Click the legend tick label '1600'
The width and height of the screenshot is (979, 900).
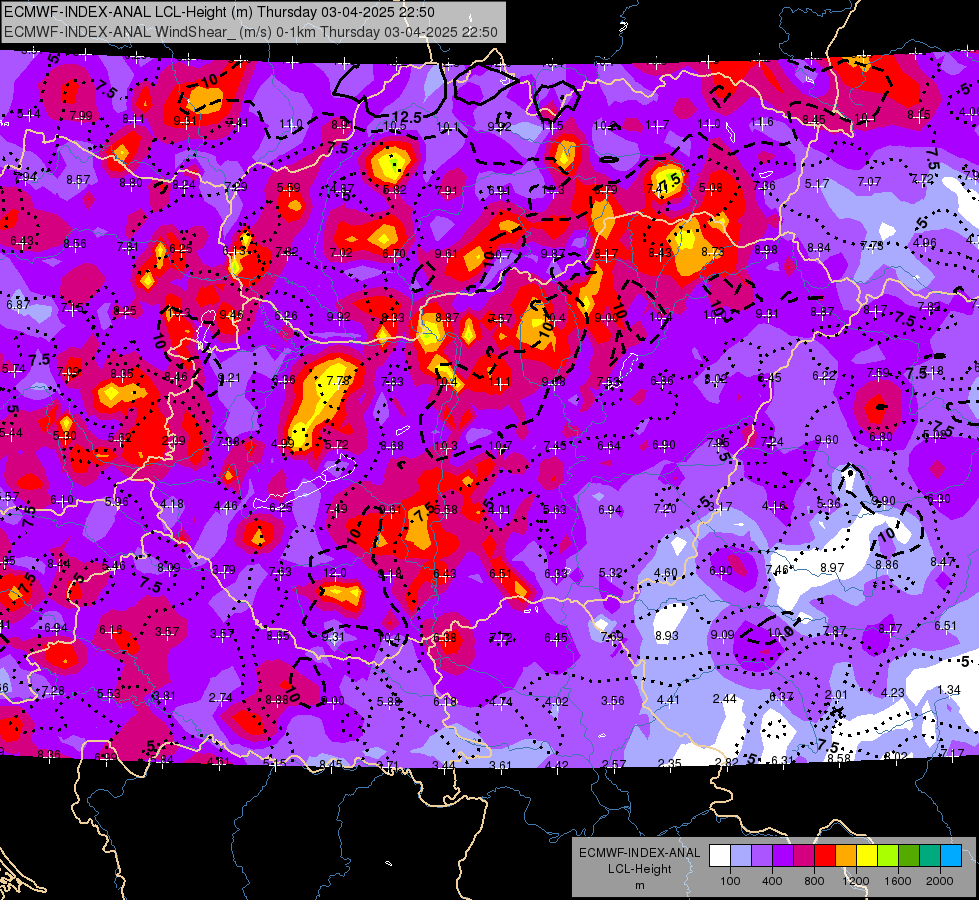click(897, 881)
